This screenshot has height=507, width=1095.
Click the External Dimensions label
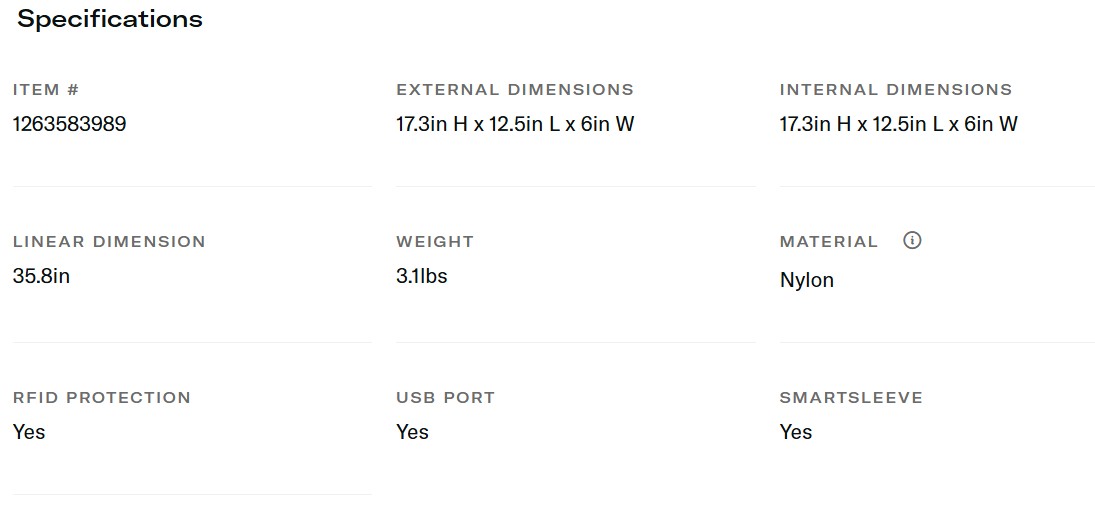click(515, 90)
